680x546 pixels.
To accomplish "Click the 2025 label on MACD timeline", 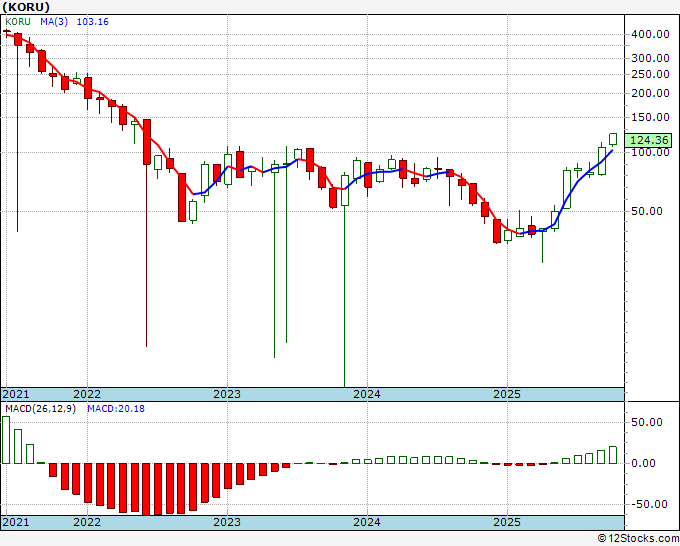I will tap(507, 522).
